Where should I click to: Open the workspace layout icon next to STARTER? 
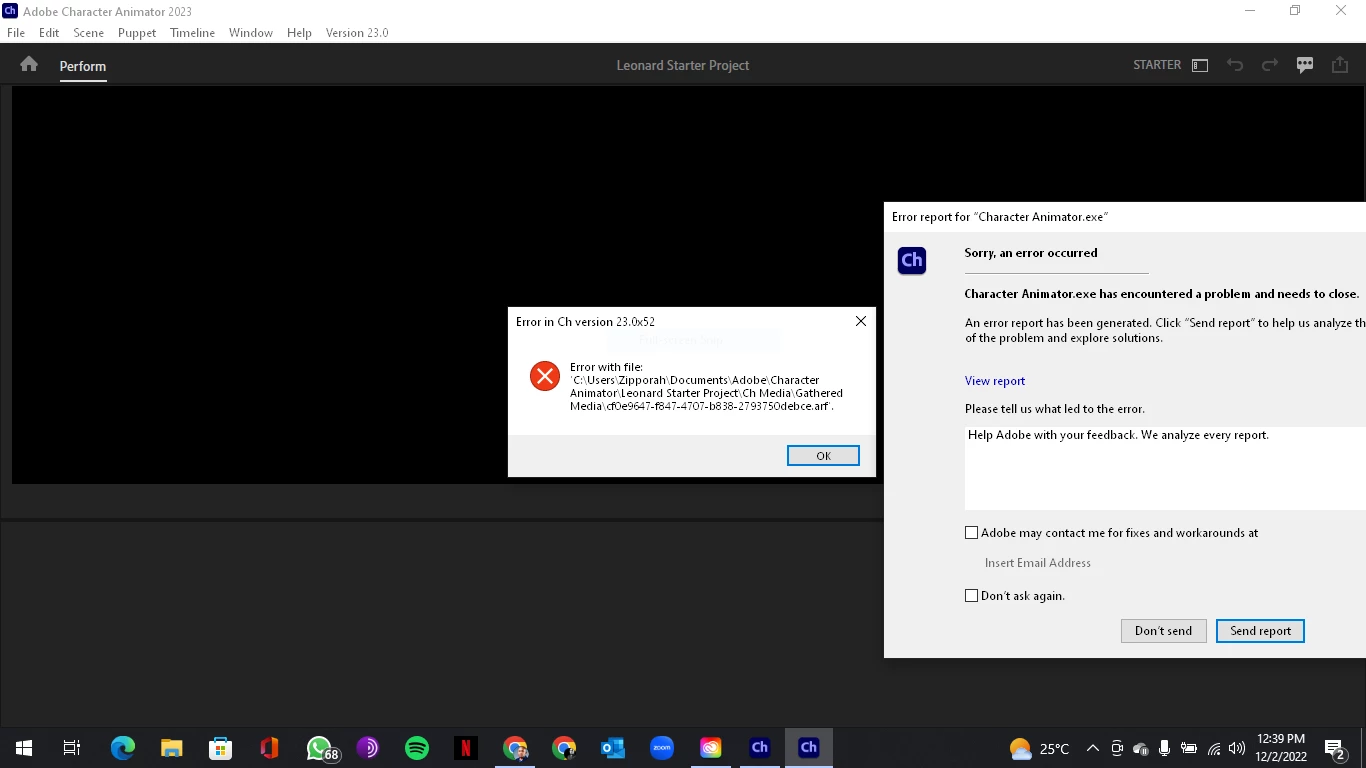1200,65
